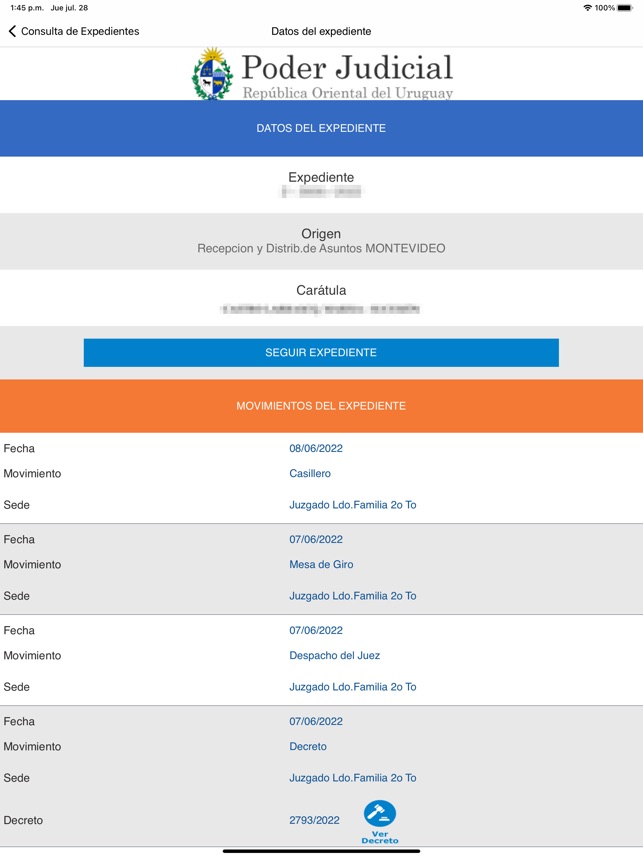Screen dimensions: 643x858
Task: Tap the blurred Carátula text
Action: pyautogui.click(x=321, y=306)
